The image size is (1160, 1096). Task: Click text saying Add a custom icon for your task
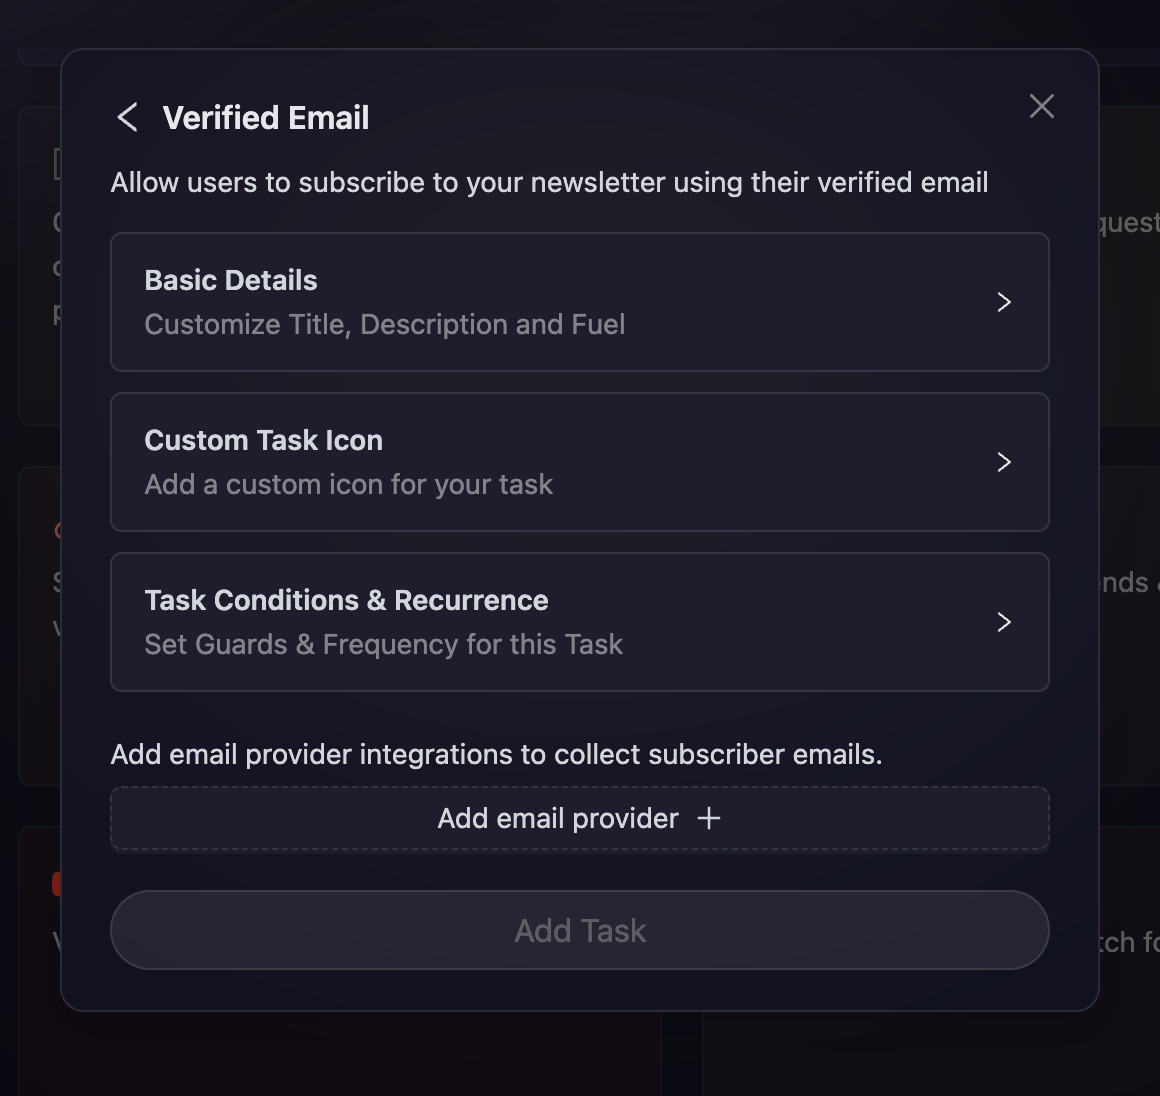(x=349, y=484)
